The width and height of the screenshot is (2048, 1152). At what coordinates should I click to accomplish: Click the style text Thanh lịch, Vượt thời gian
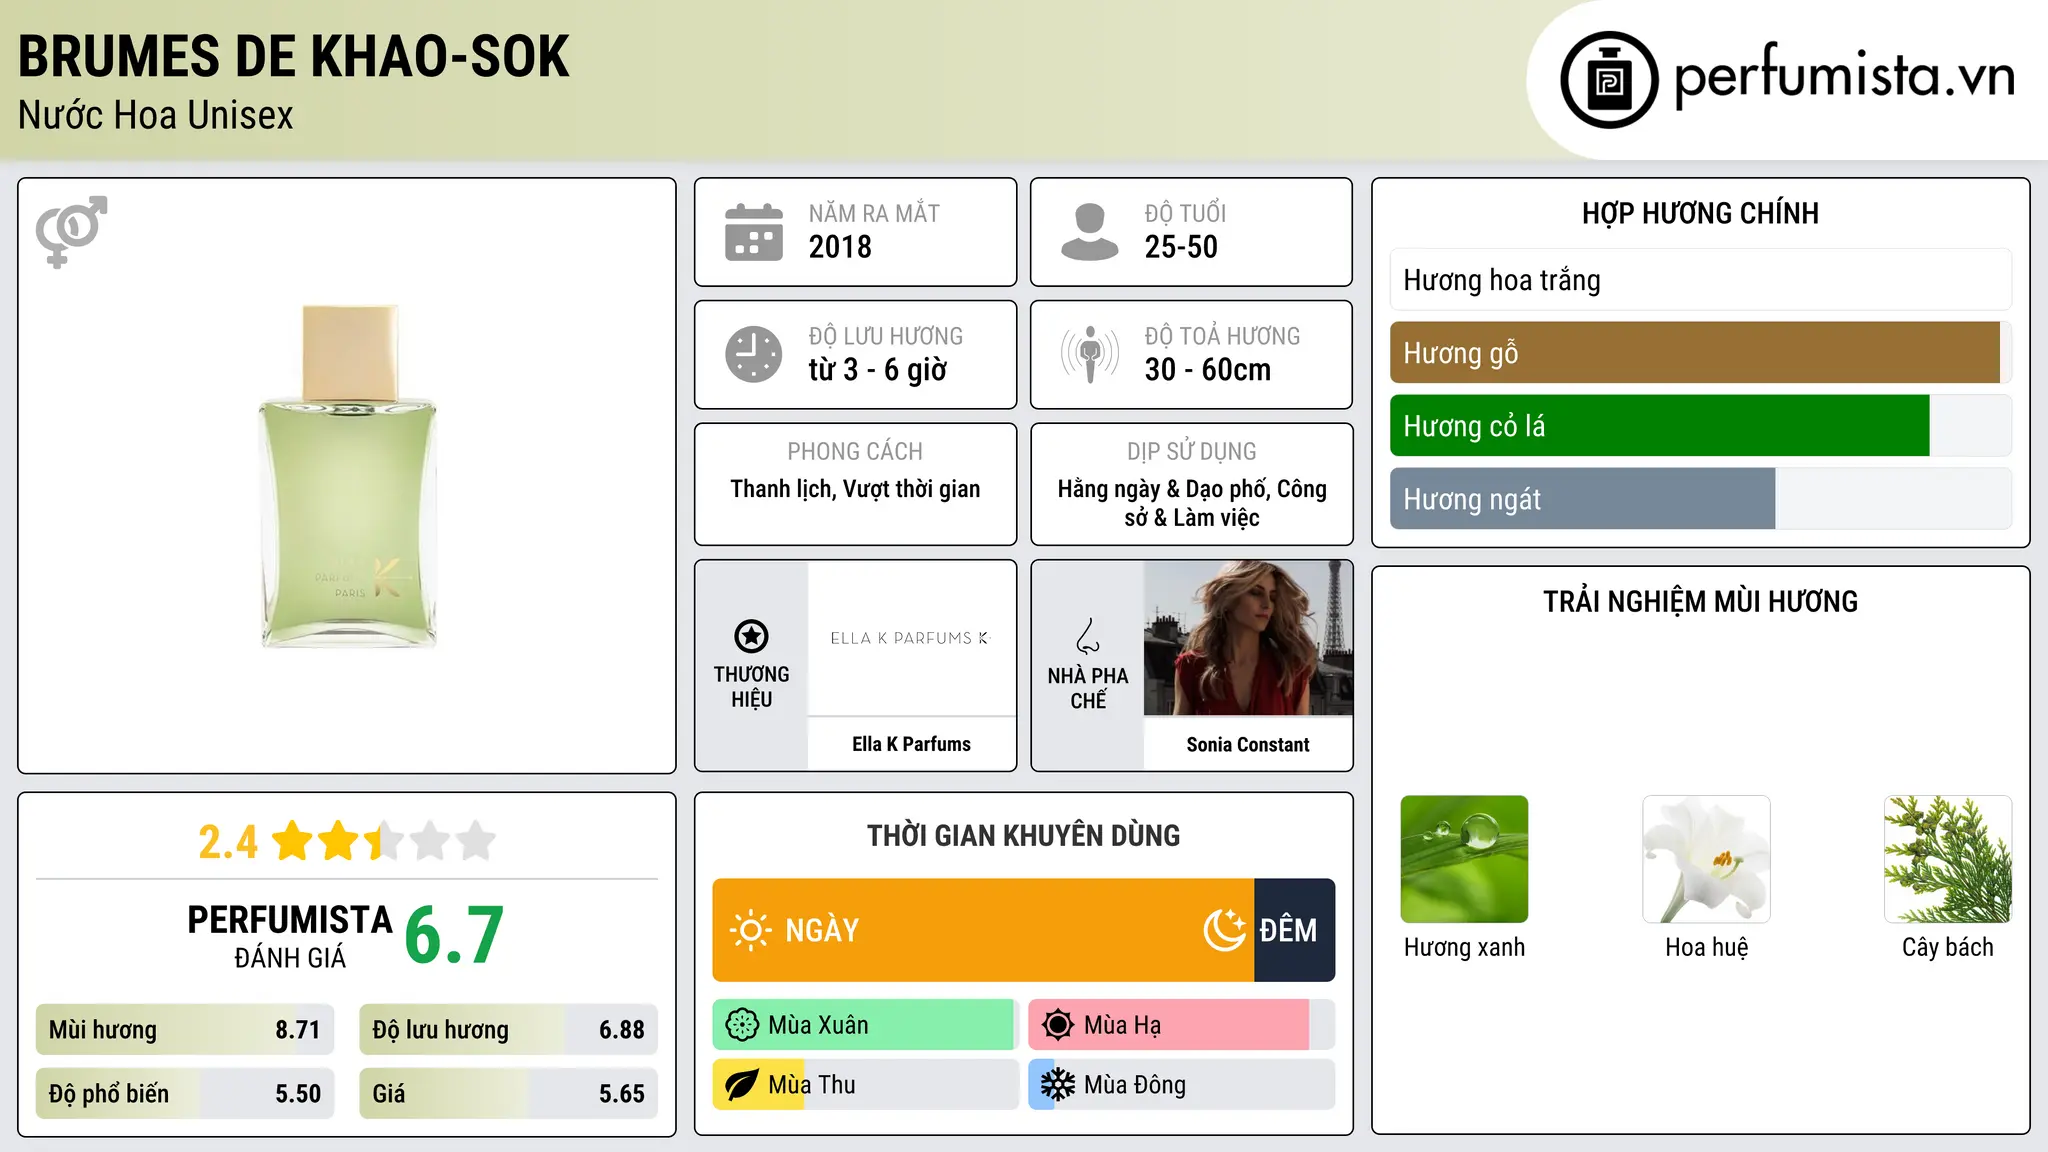coord(855,489)
